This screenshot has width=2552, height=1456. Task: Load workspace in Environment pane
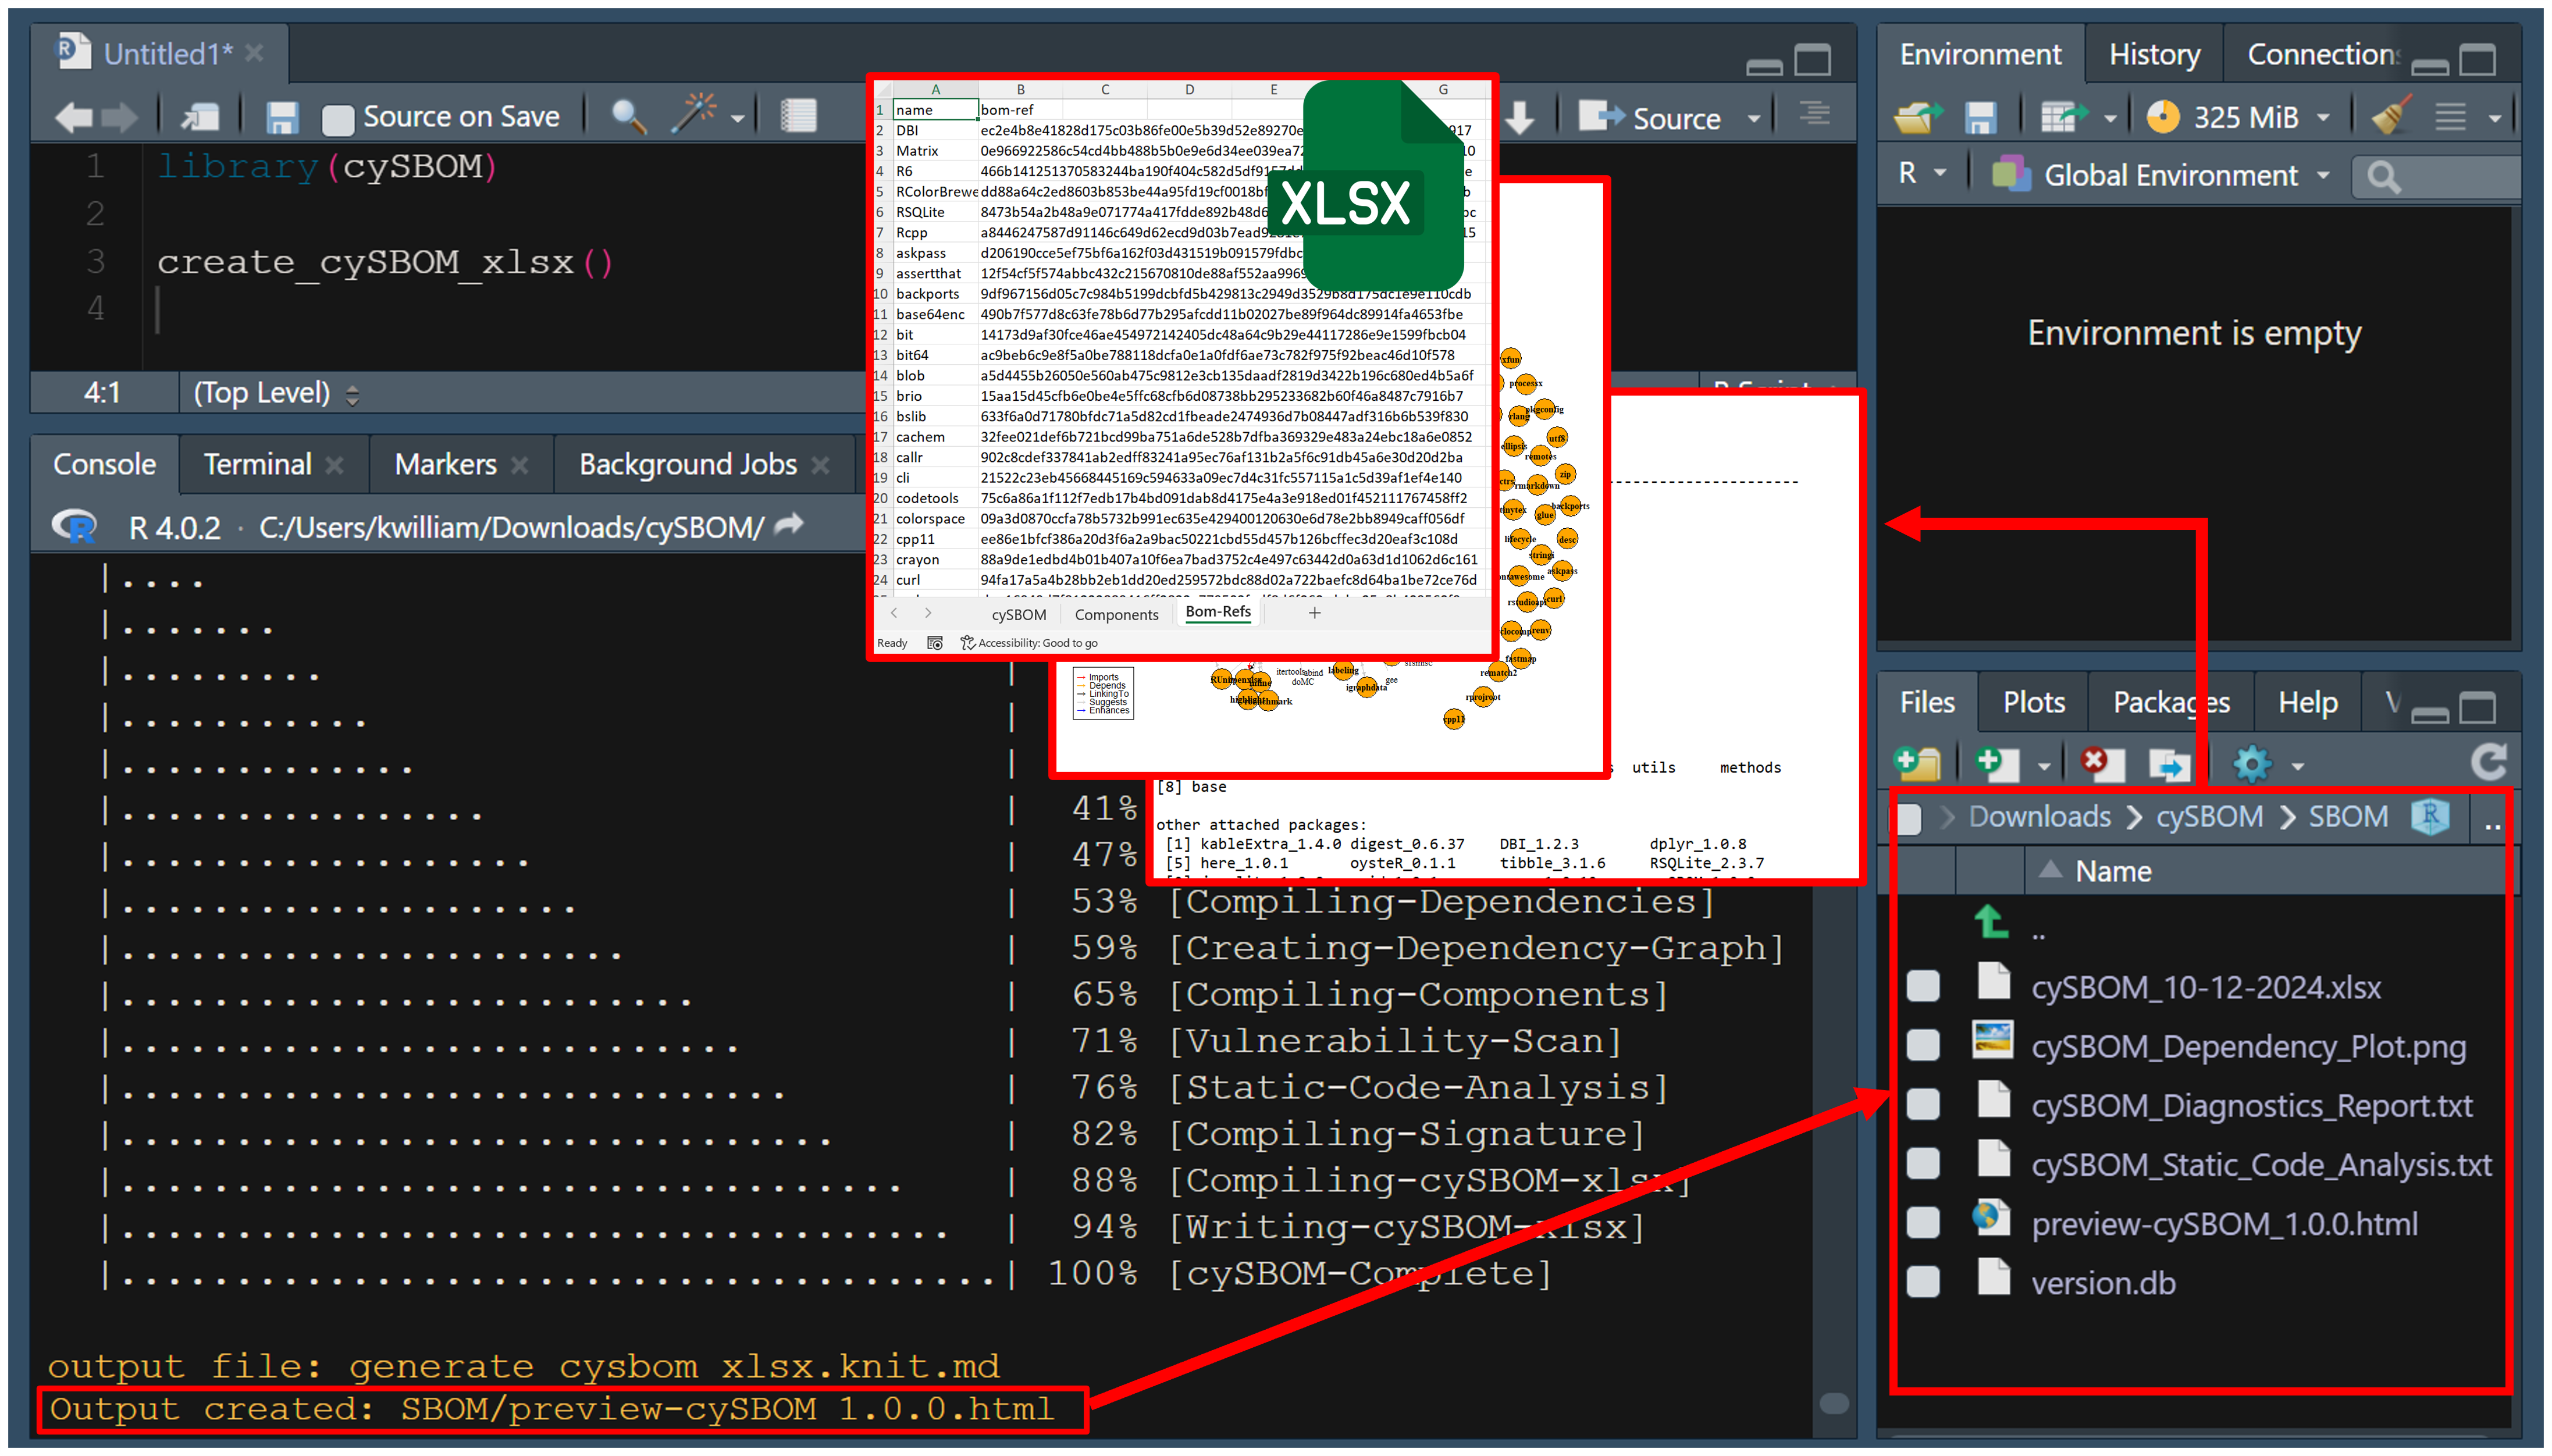point(1918,117)
